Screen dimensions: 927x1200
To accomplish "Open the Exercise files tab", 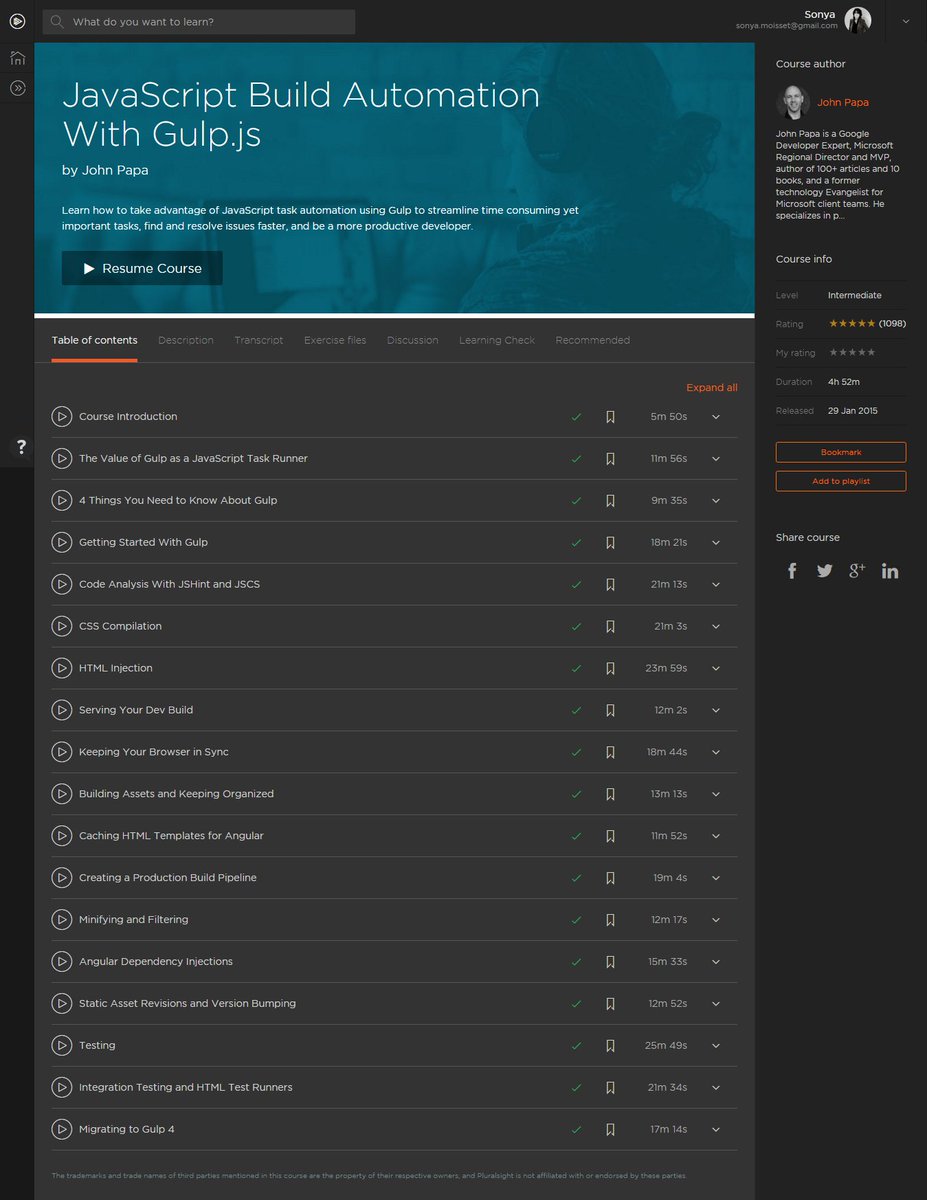I will 335,340.
